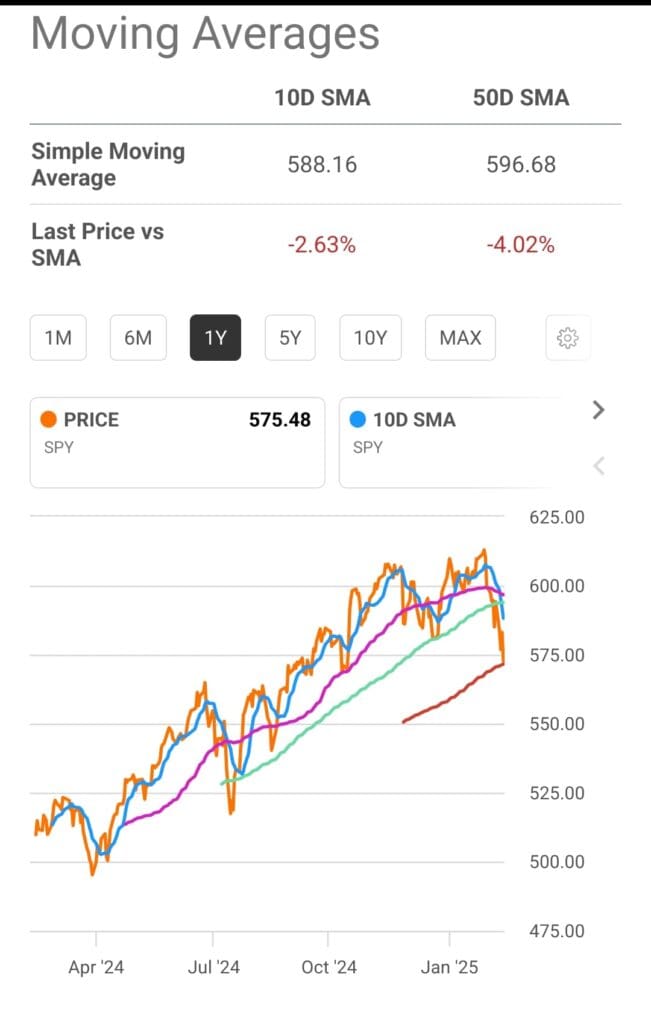Switch to the 6M chart view
The image size is (651, 1024).
point(137,337)
